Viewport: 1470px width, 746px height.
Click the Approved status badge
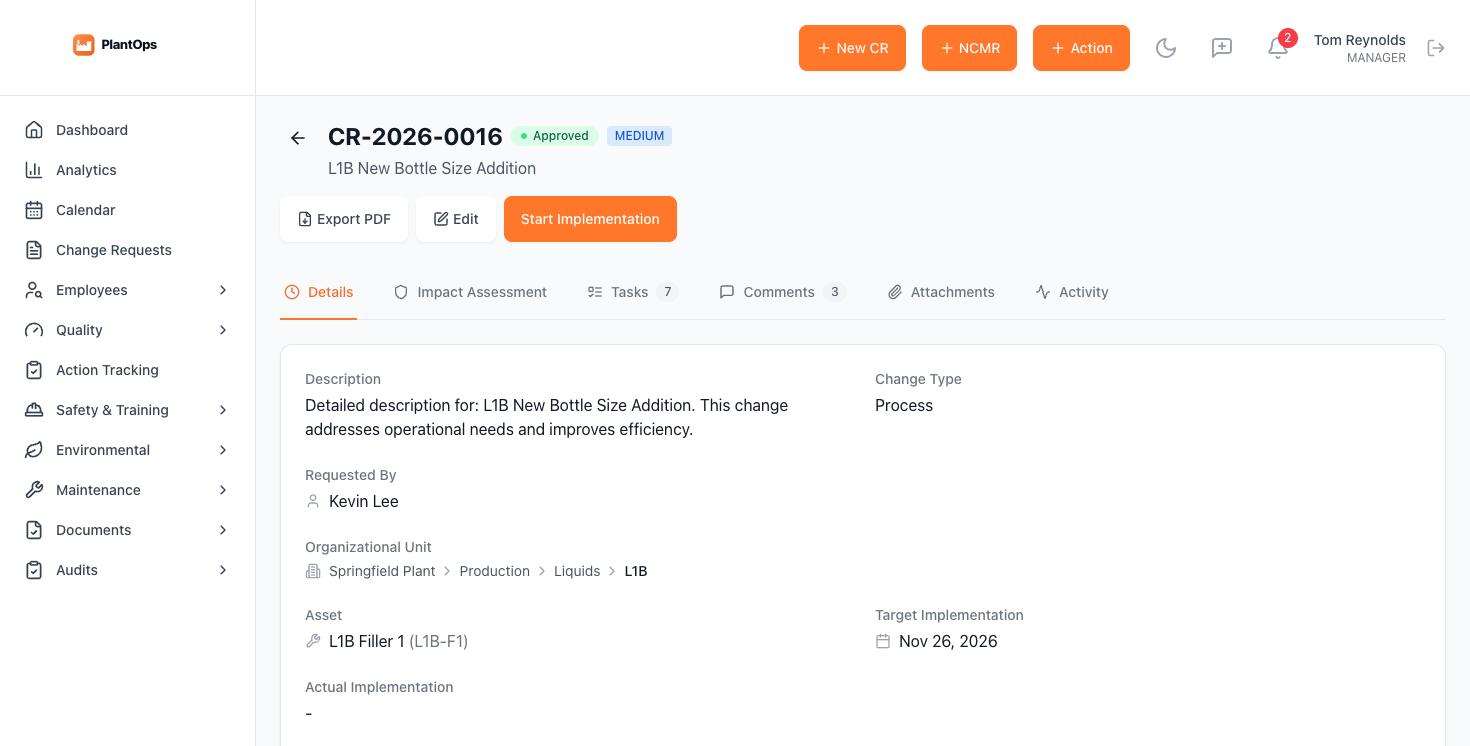[555, 136]
